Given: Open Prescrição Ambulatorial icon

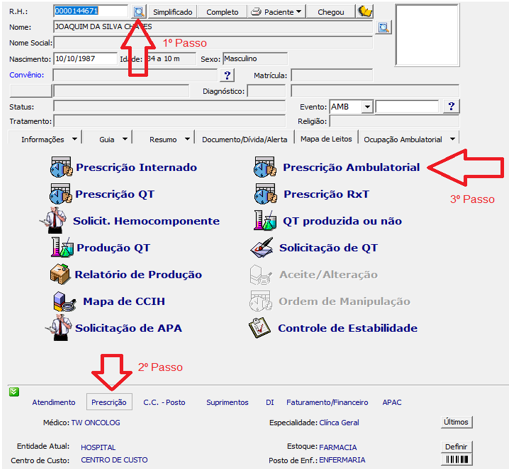Looking at the screenshot, I should 265,167.
